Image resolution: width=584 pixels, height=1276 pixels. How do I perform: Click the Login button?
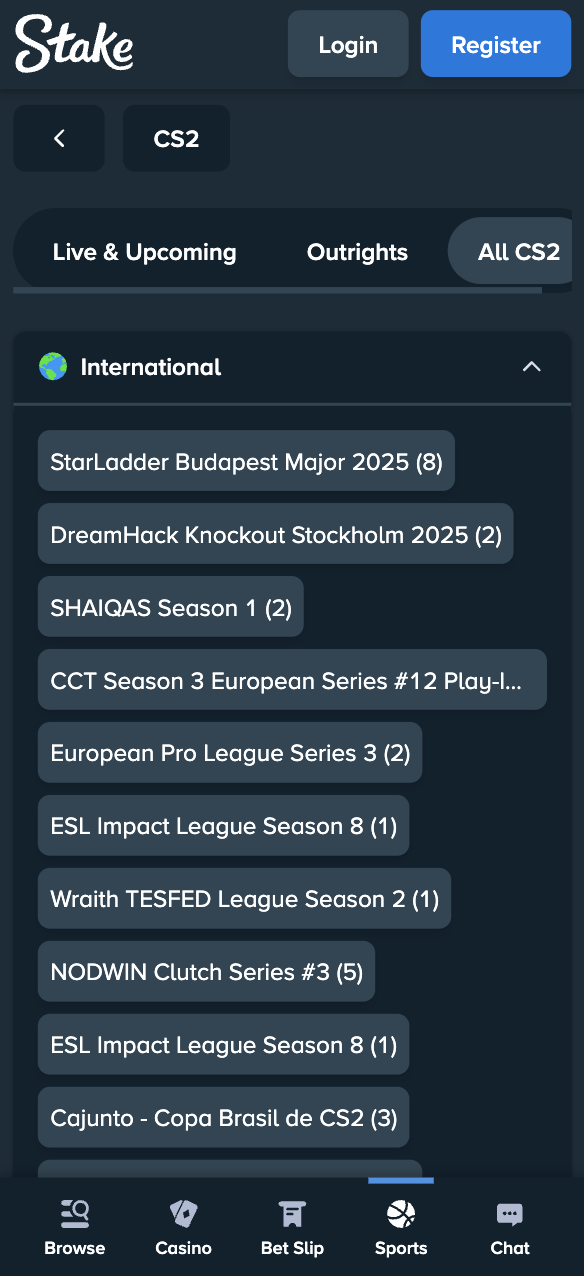click(347, 43)
